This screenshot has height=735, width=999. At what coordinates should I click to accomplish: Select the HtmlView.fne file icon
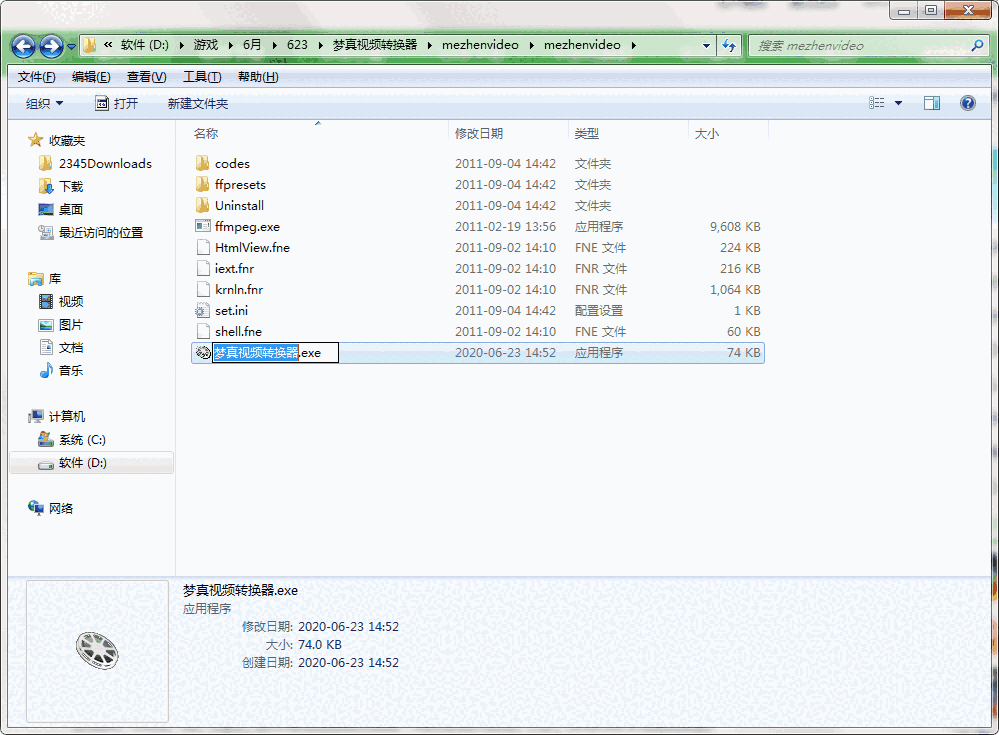[203, 247]
